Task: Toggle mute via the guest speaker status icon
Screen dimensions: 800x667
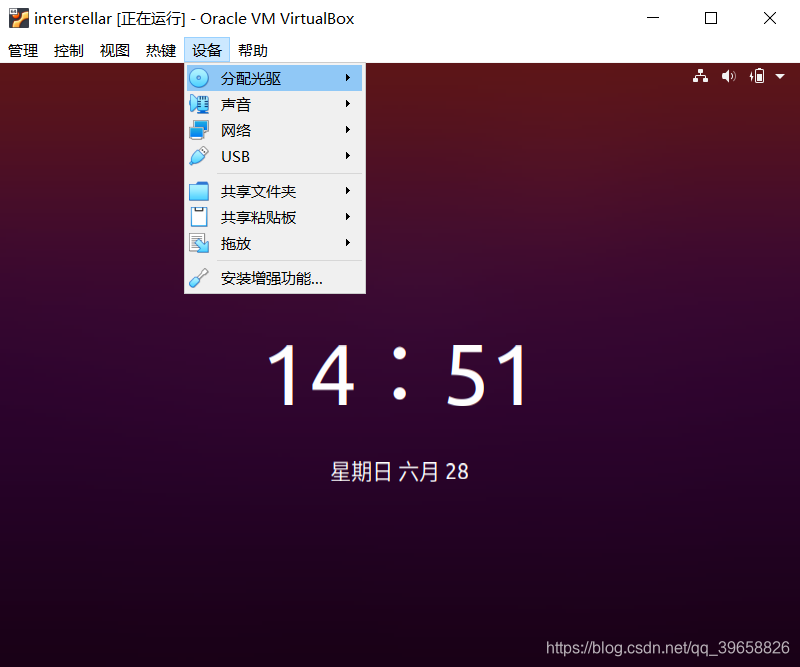Action: (728, 75)
